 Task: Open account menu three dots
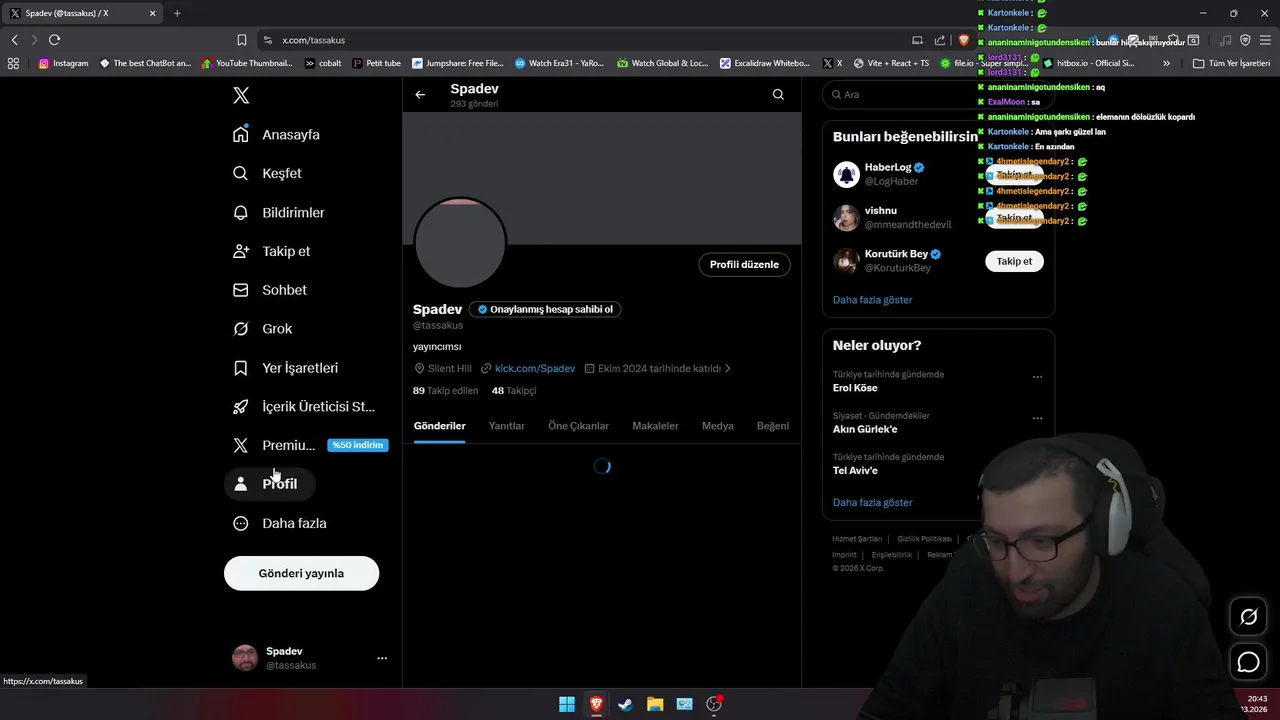pos(382,658)
